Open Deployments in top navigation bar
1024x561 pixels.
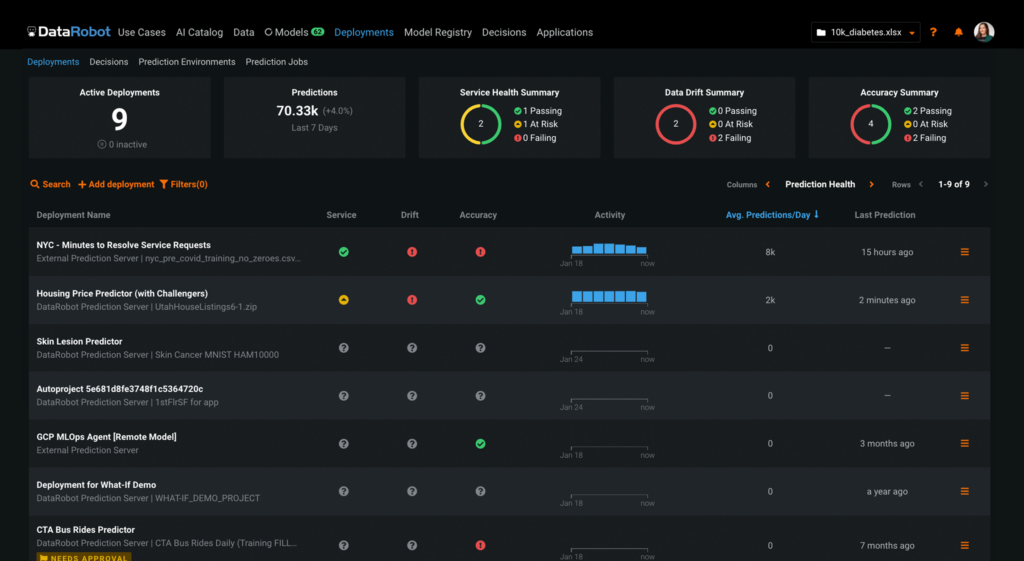364,32
